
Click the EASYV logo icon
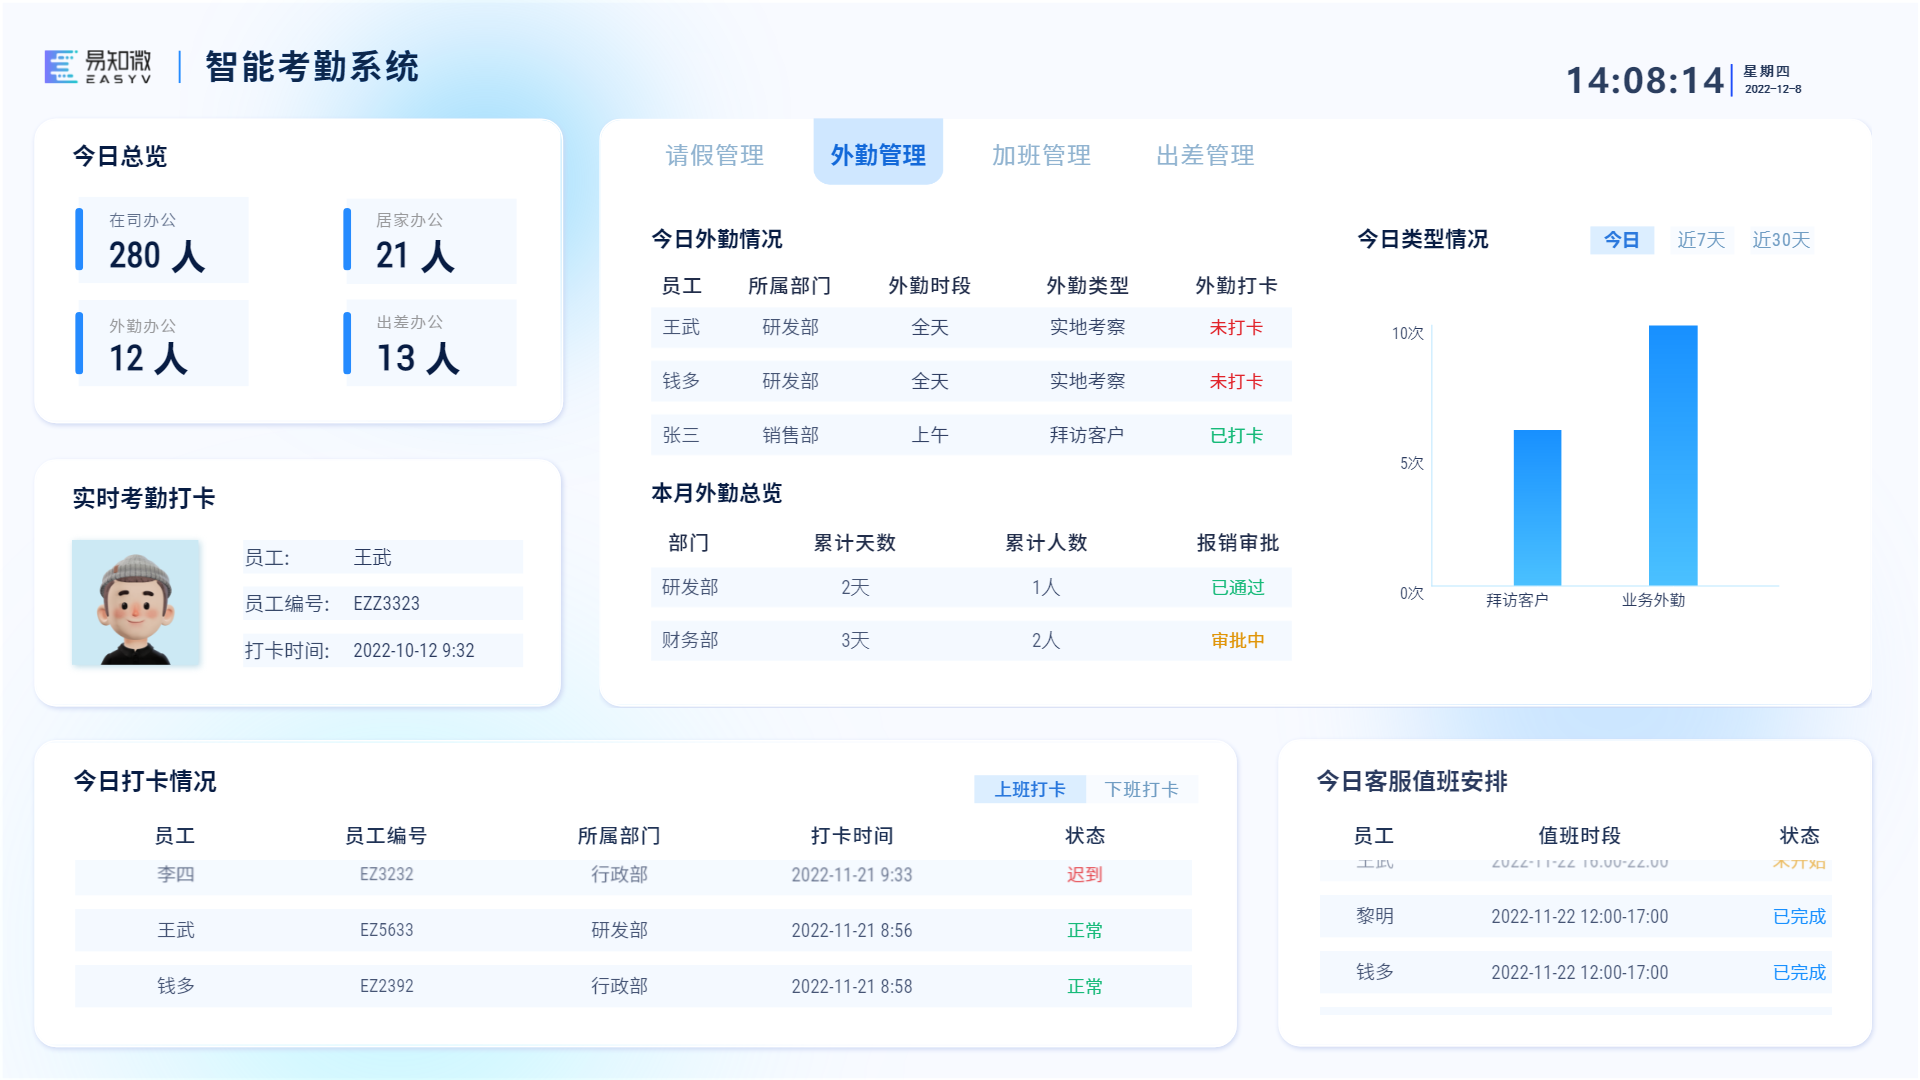pyautogui.click(x=61, y=66)
